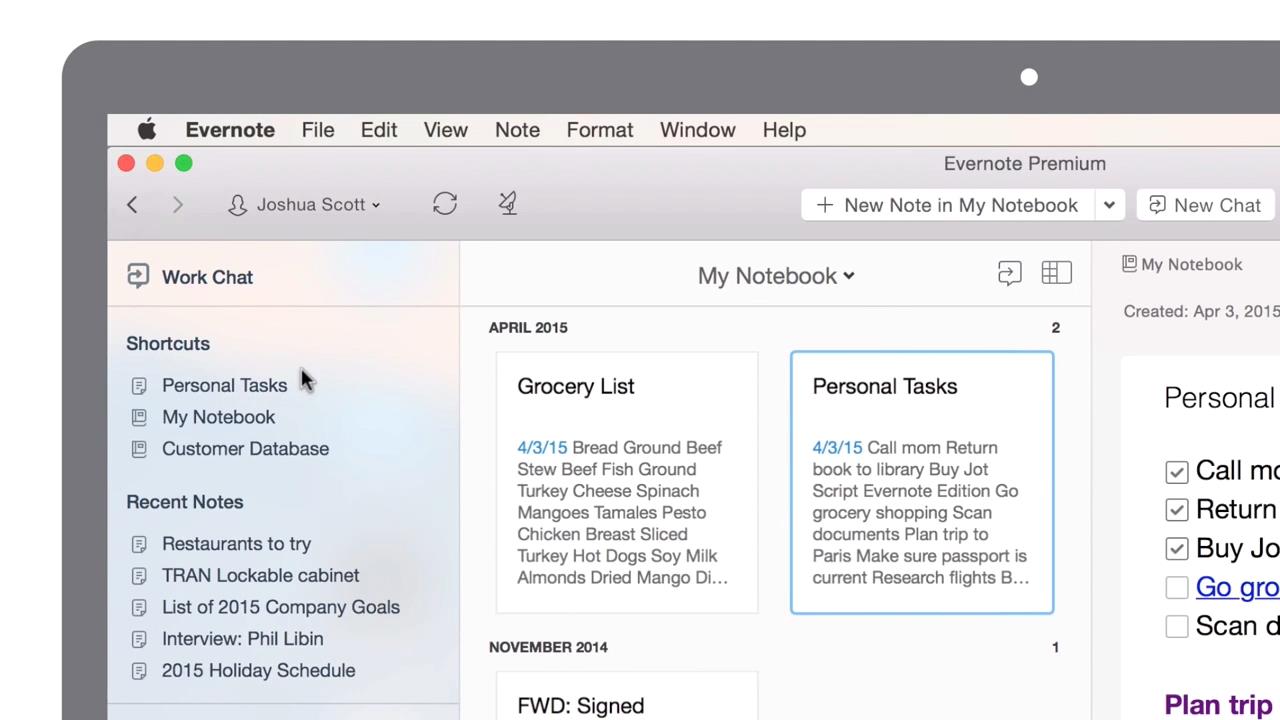This screenshot has height=720, width=1280.
Task: Click the NOVEMBER 2014 section header
Action: (x=548, y=647)
